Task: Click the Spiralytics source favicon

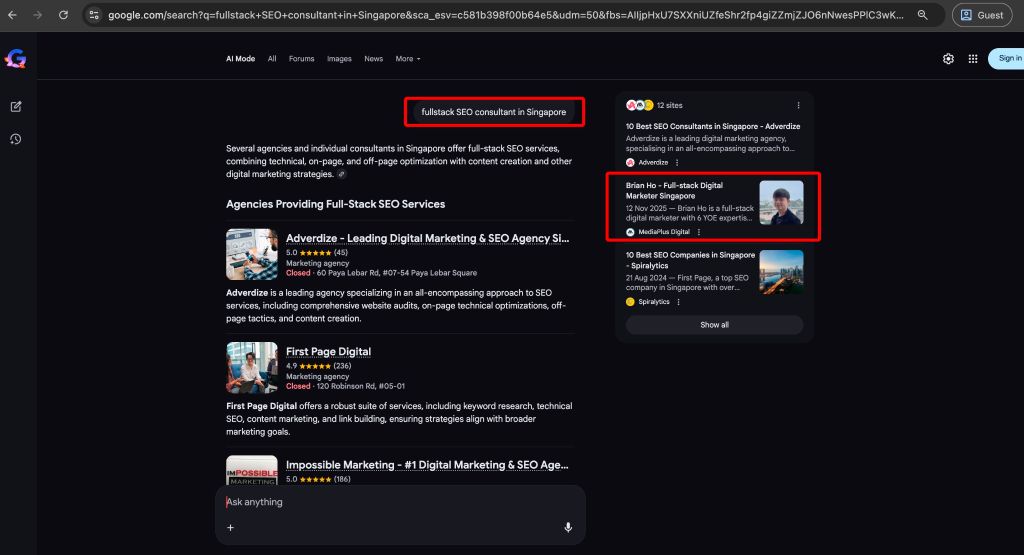Action: [x=630, y=302]
